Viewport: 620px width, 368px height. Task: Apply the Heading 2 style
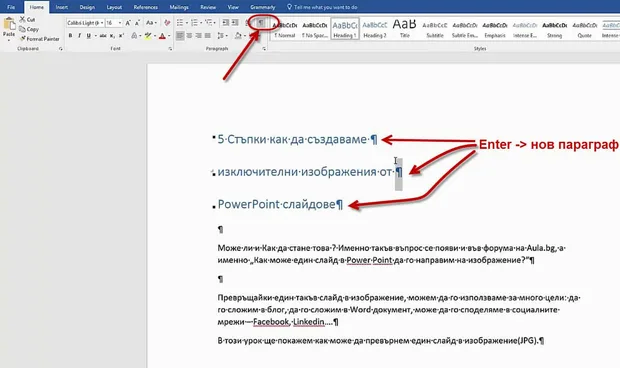[x=375, y=29]
